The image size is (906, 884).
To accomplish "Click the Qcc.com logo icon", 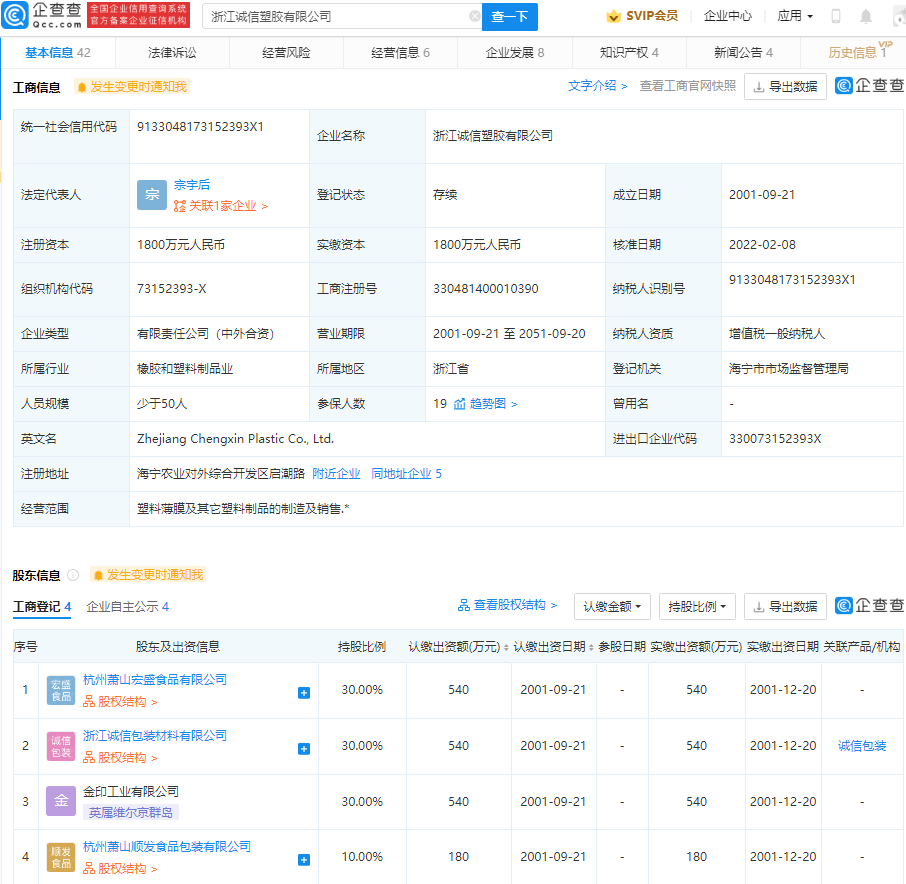I will 14,16.
